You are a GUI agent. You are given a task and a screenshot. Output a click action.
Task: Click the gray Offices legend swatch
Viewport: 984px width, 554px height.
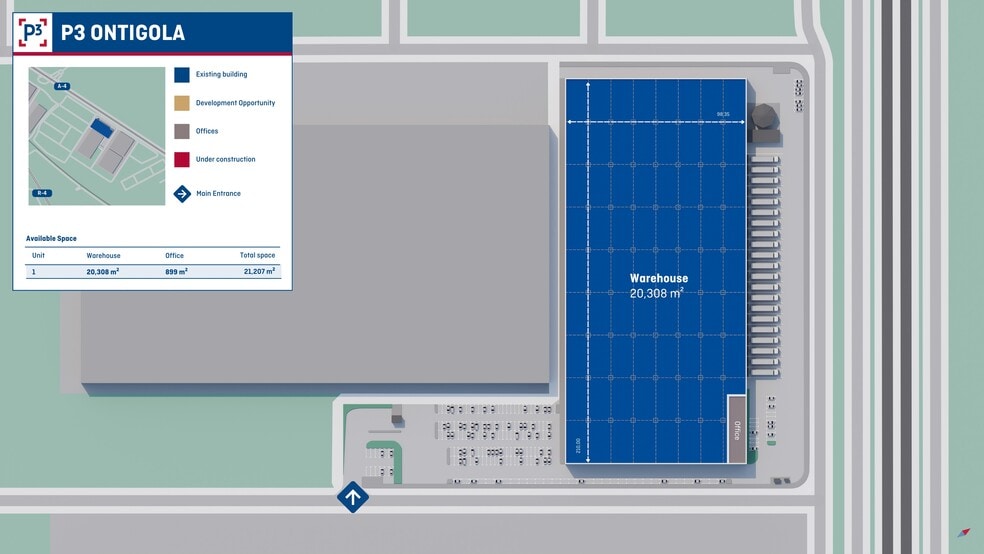tap(182, 131)
